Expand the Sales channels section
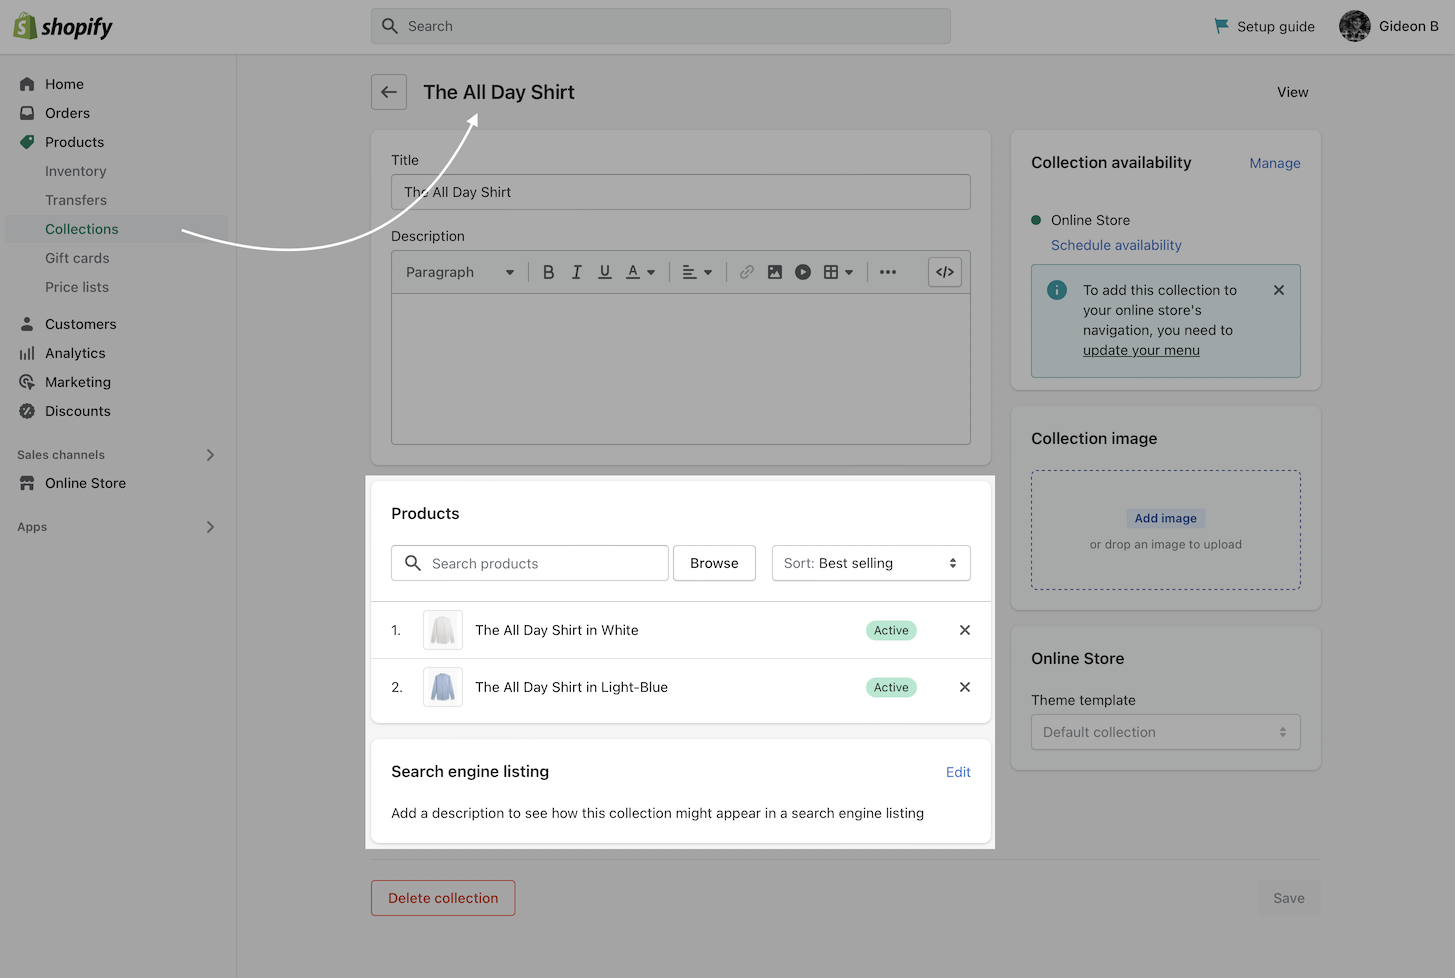Viewport: 1455px width, 978px height. [x=210, y=455]
